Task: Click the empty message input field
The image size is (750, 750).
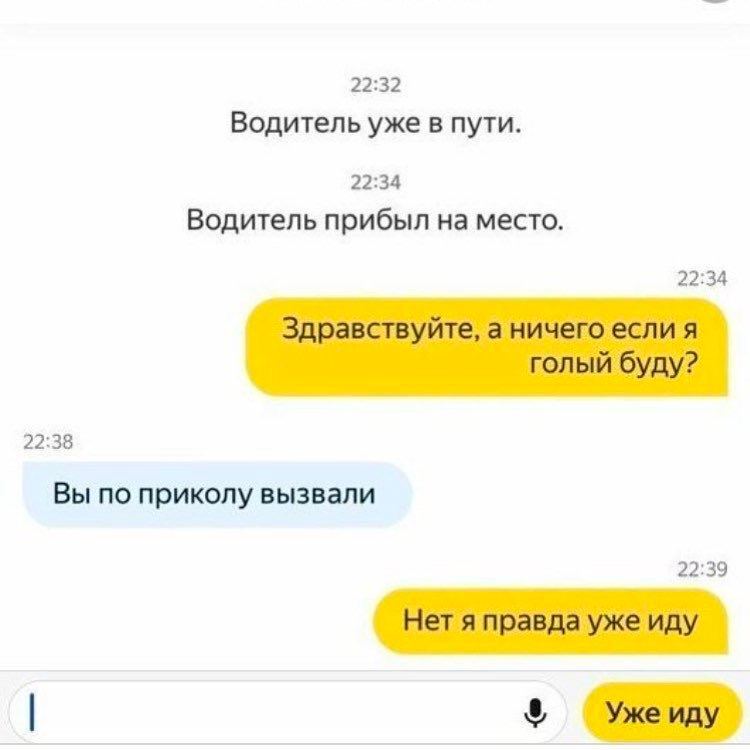Action: coord(287,712)
